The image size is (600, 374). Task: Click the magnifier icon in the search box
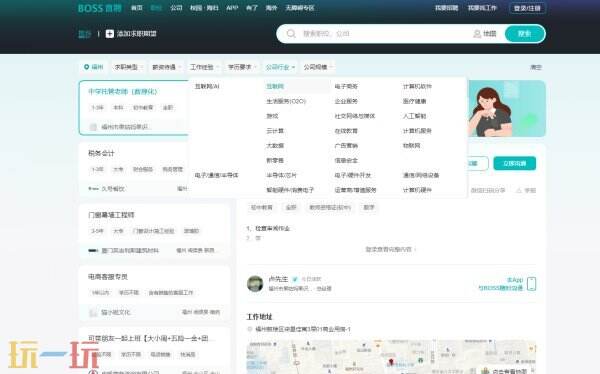(291, 34)
